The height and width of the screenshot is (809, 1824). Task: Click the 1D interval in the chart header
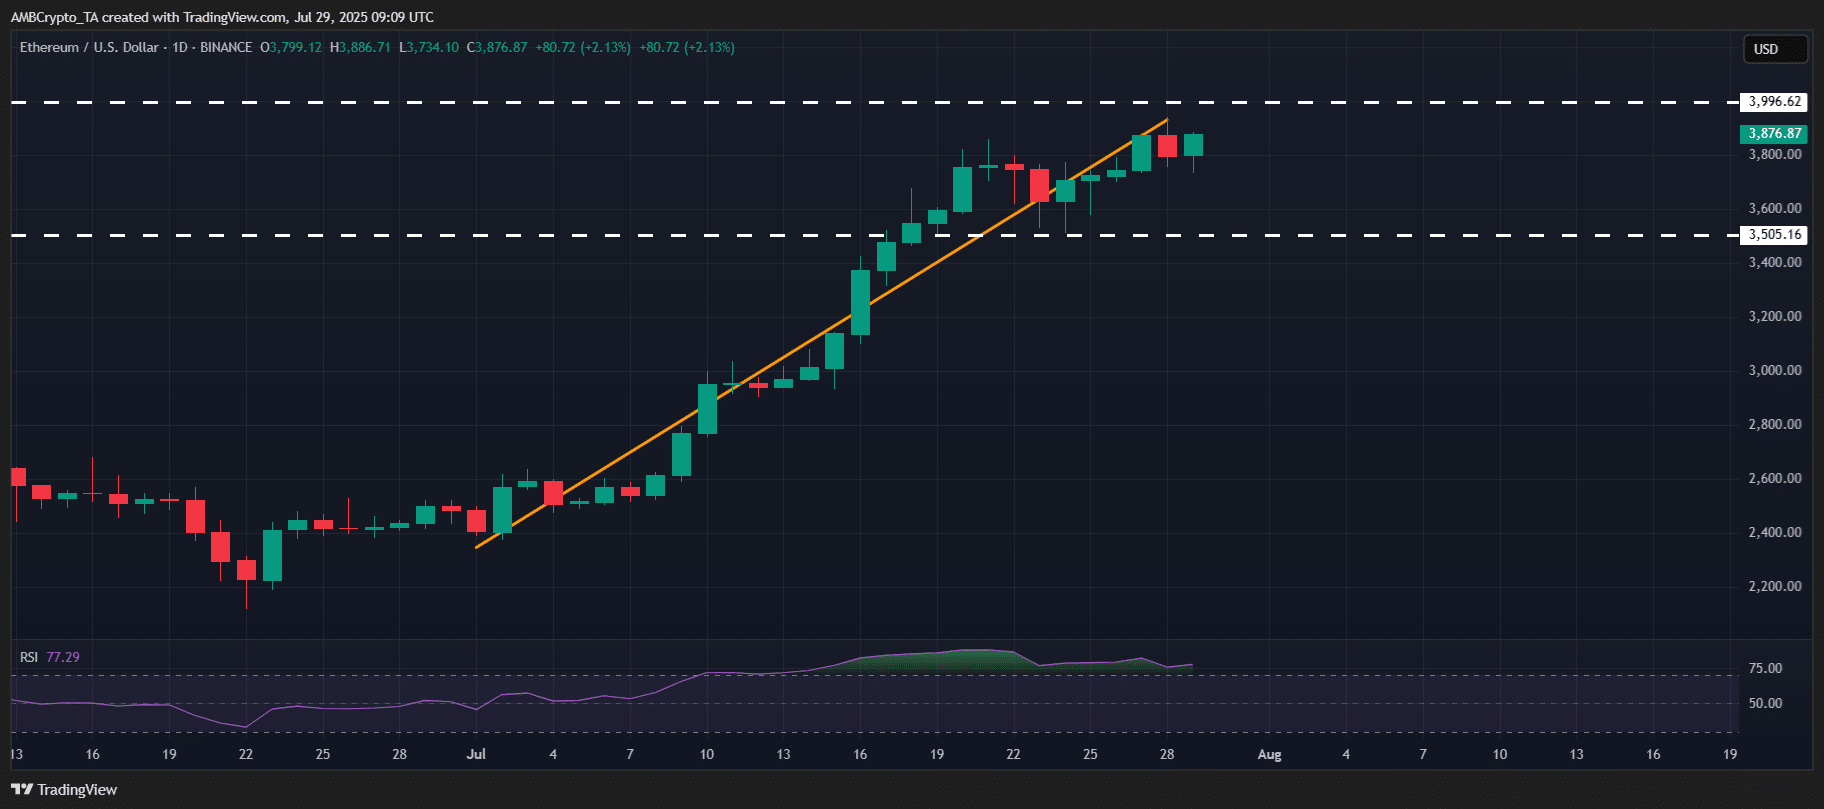tap(179, 47)
